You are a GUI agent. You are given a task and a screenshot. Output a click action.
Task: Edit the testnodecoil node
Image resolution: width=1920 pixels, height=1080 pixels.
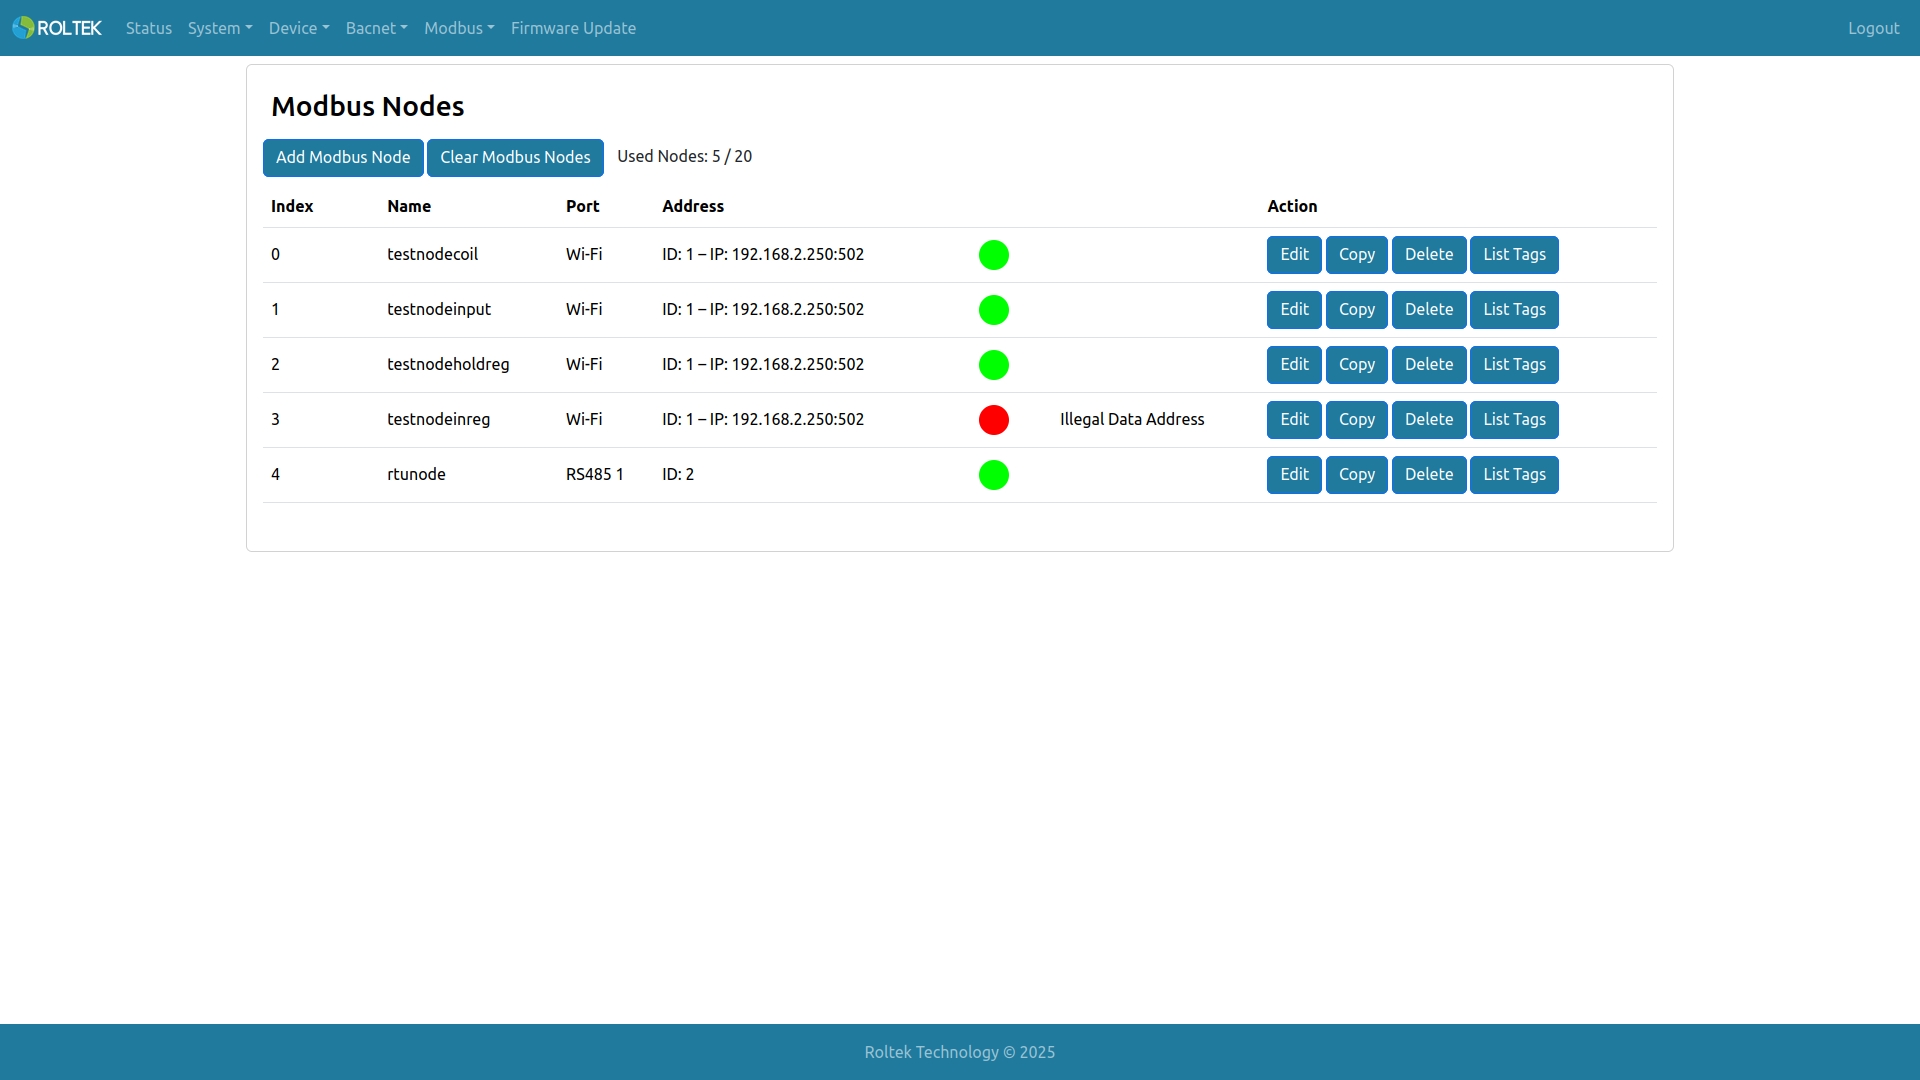coord(1294,255)
